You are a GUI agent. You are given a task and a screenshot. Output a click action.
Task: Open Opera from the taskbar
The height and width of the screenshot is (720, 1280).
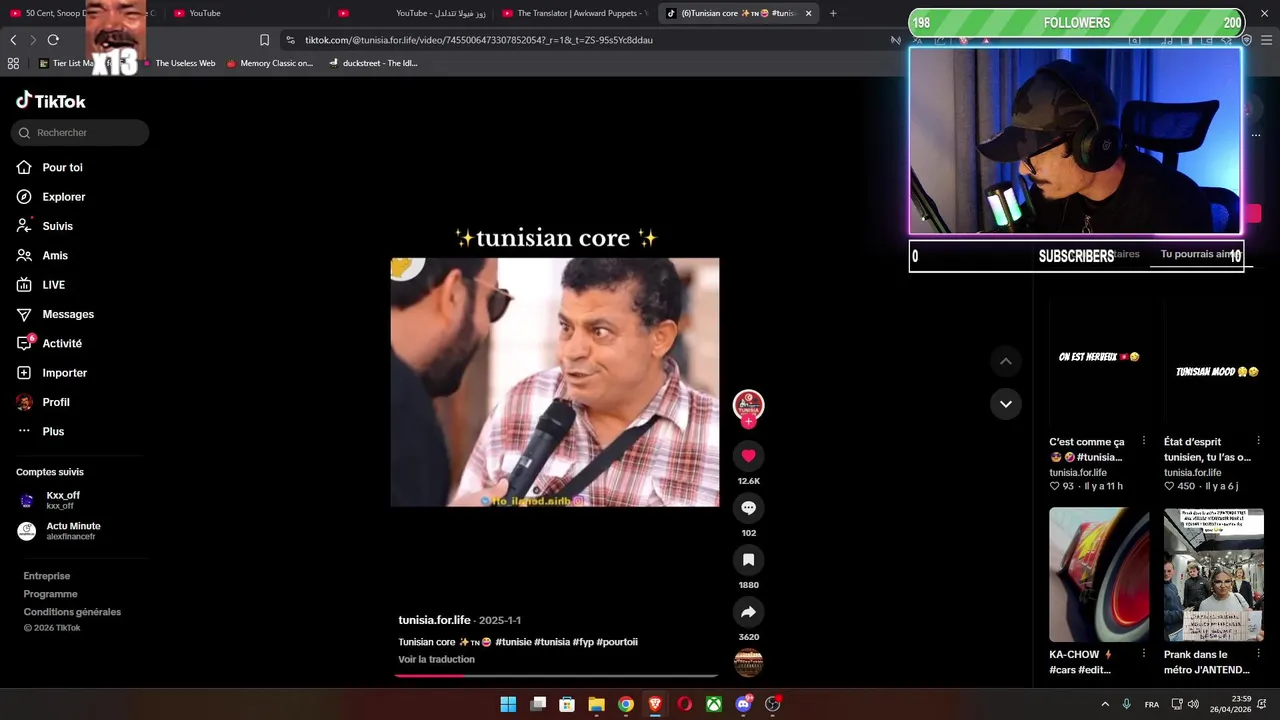(x=684, y=704)
